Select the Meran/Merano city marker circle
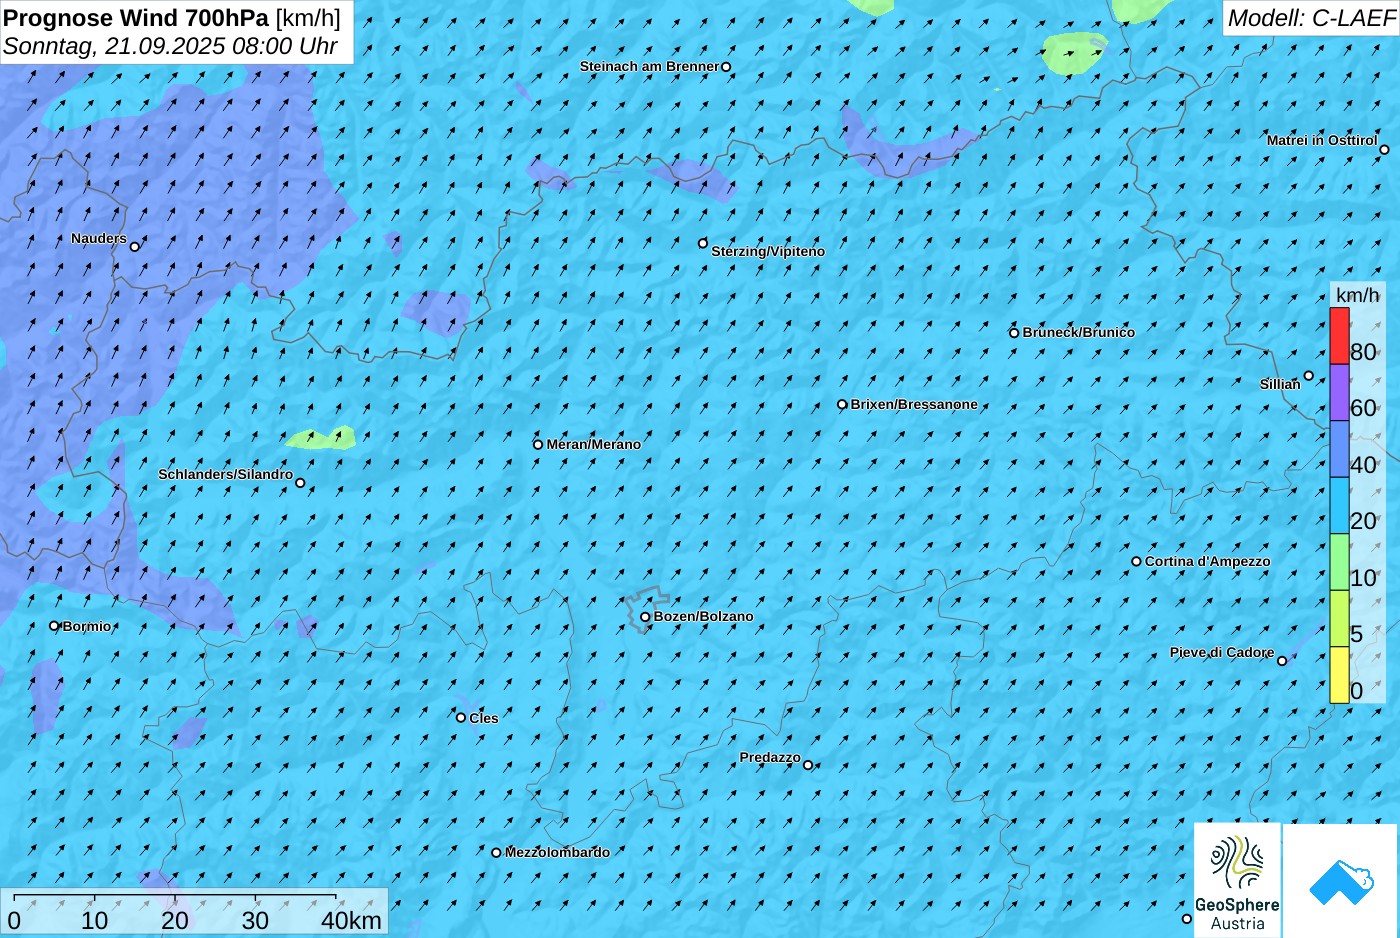The image size is (1400, 938). click(538, 445)
